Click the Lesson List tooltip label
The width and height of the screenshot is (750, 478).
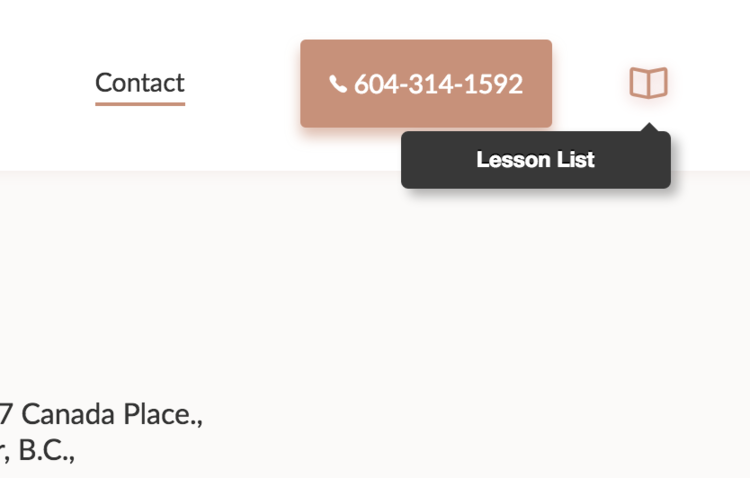(535, 159)
